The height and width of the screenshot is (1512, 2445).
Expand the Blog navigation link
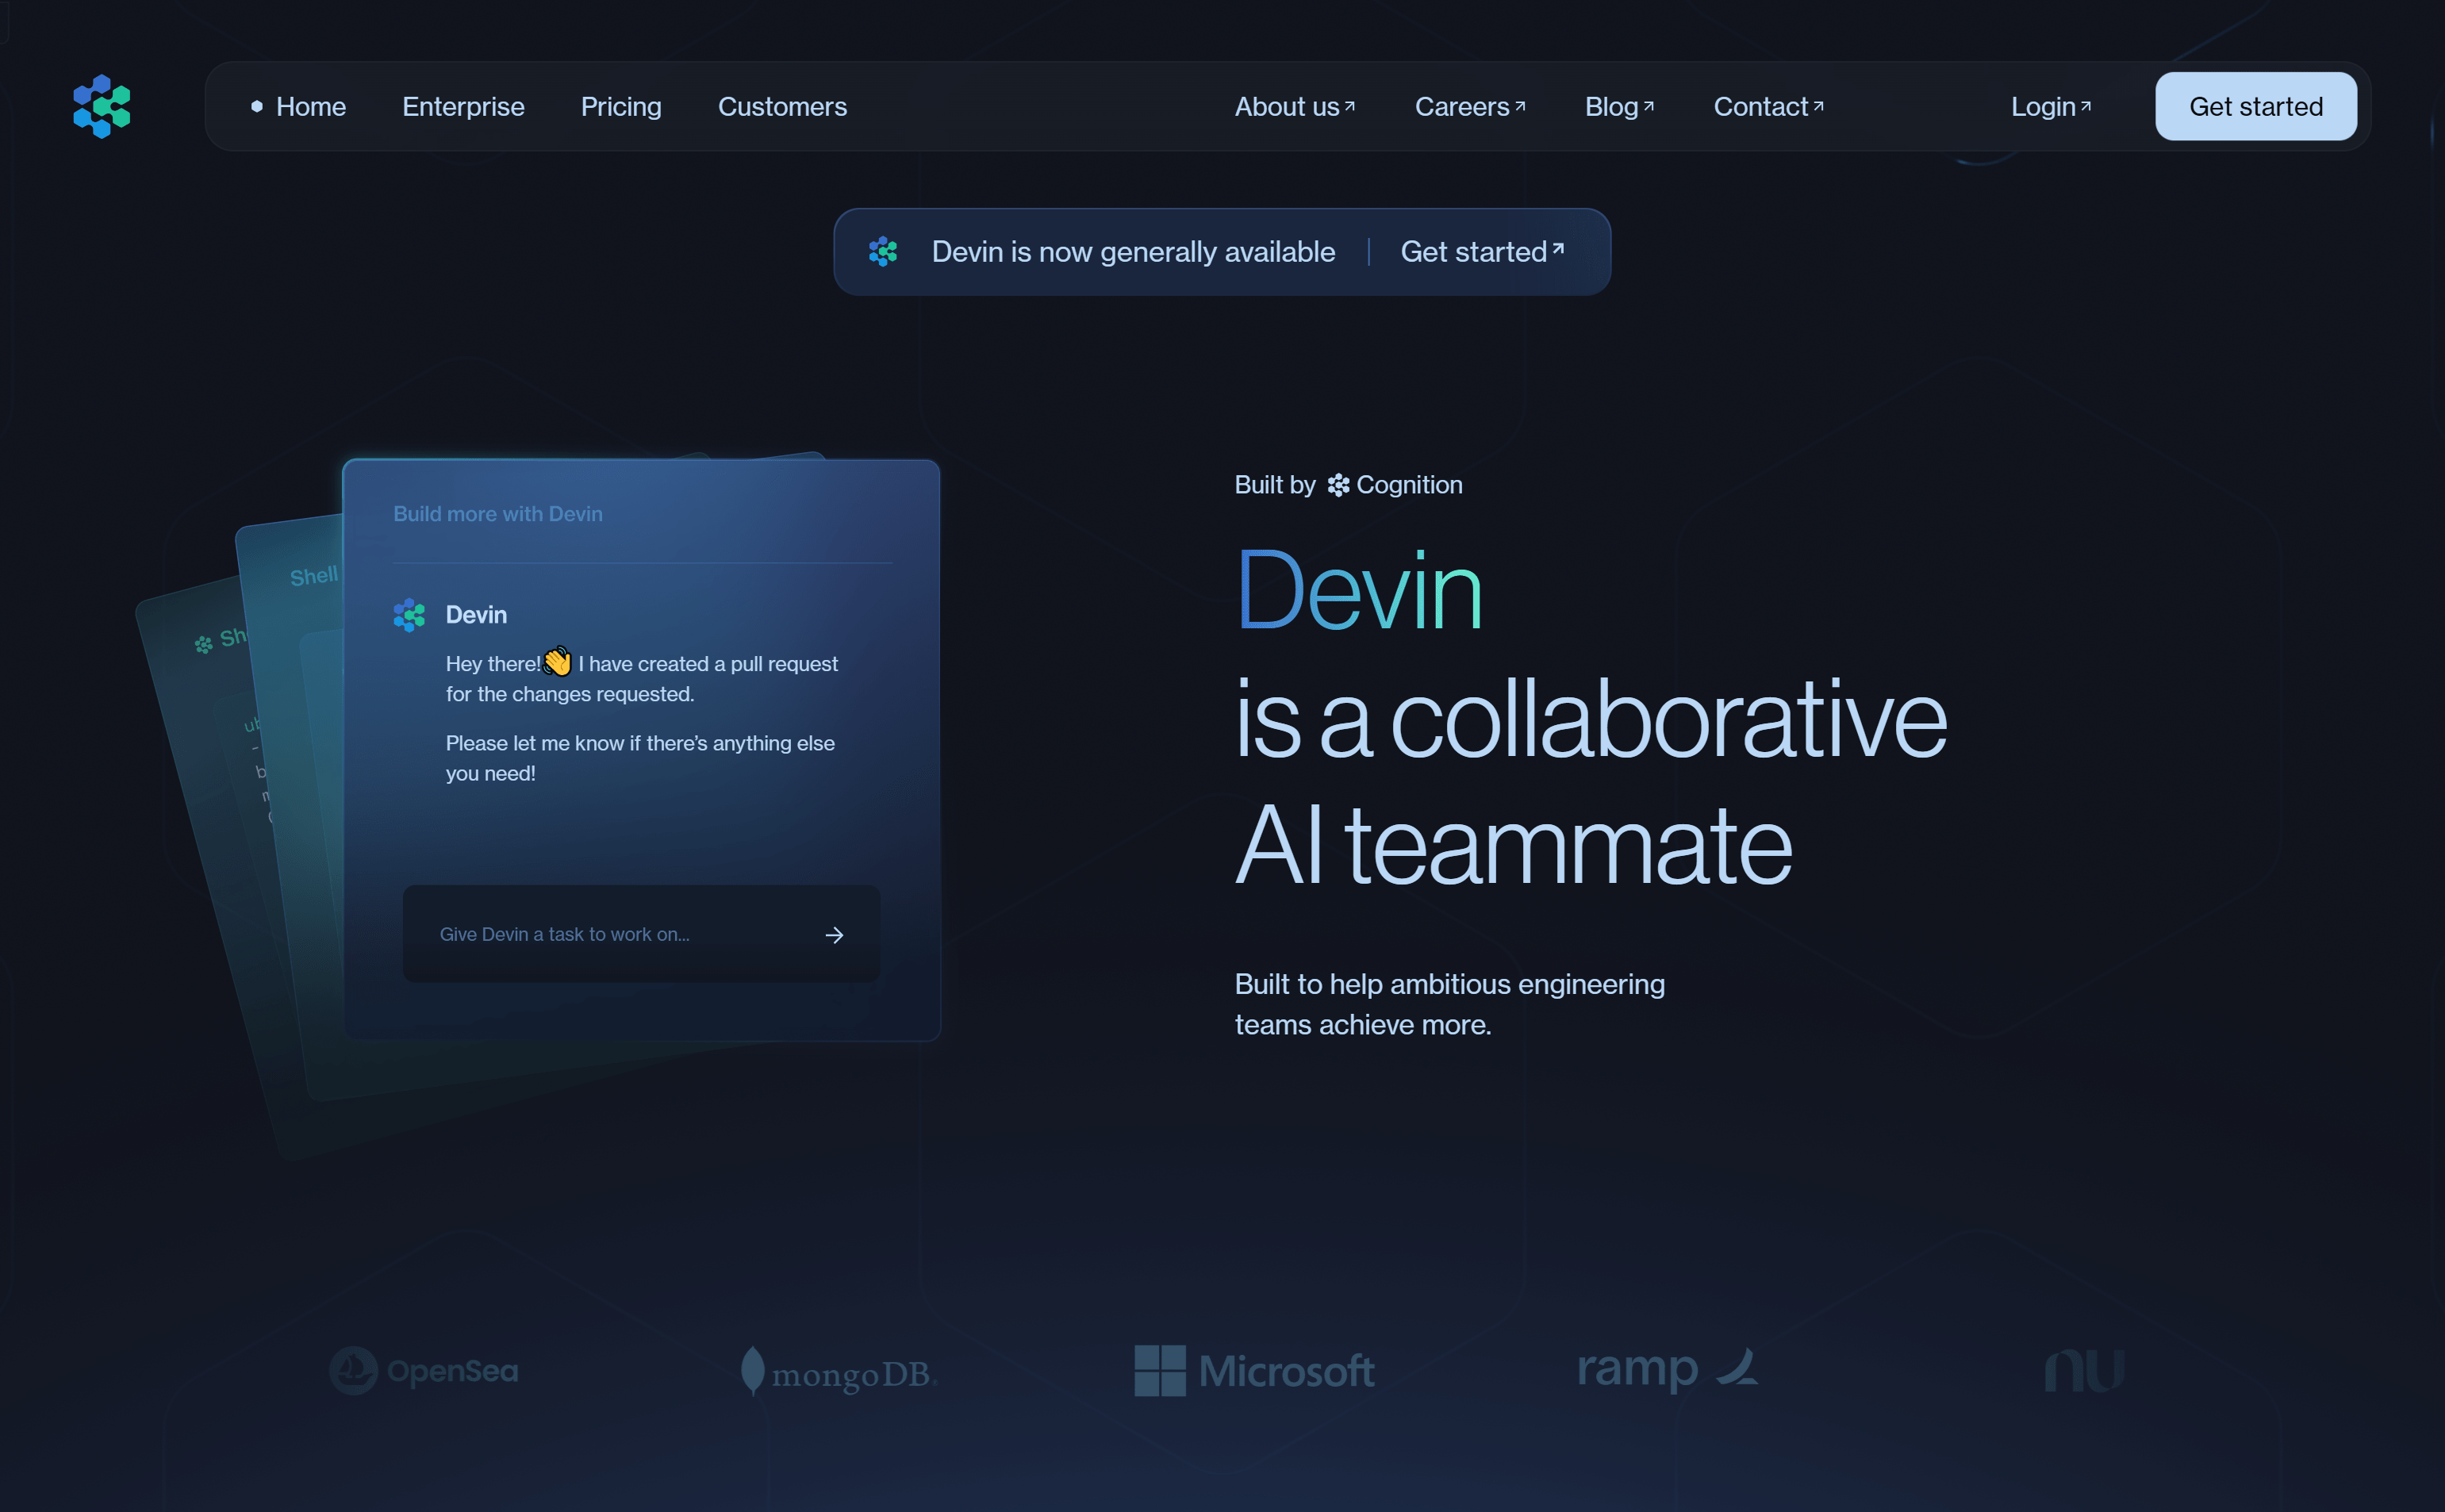[x=1615, y=106]
